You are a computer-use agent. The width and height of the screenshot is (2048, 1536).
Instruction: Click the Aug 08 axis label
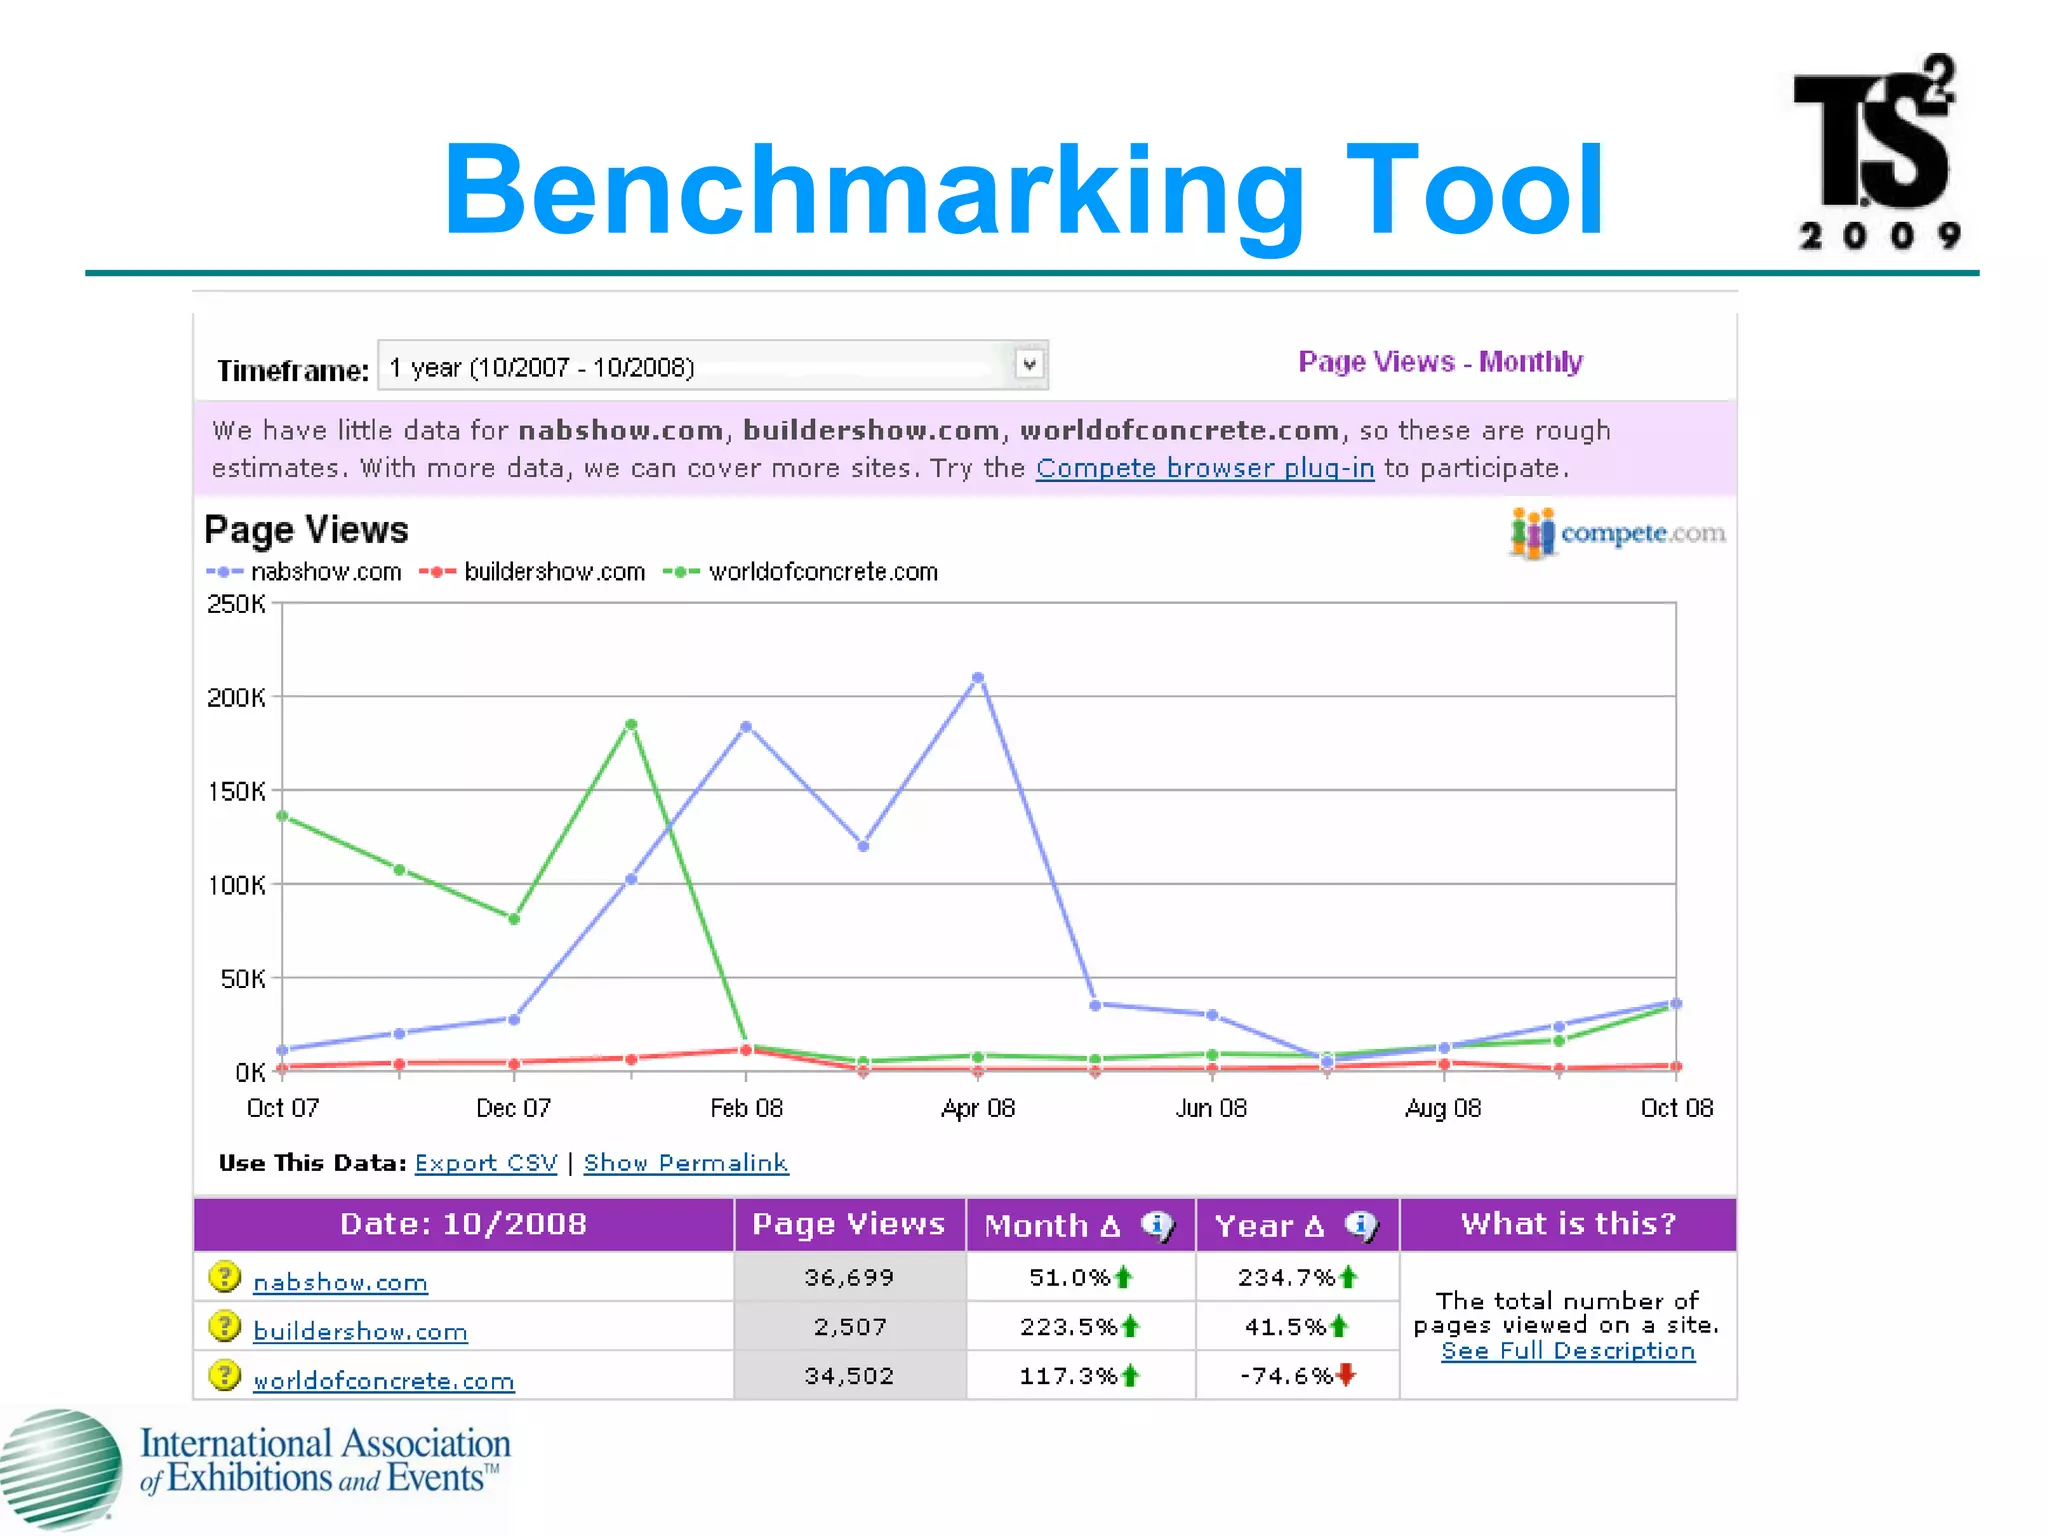pyautogui.click(x=1443, y=1108)
